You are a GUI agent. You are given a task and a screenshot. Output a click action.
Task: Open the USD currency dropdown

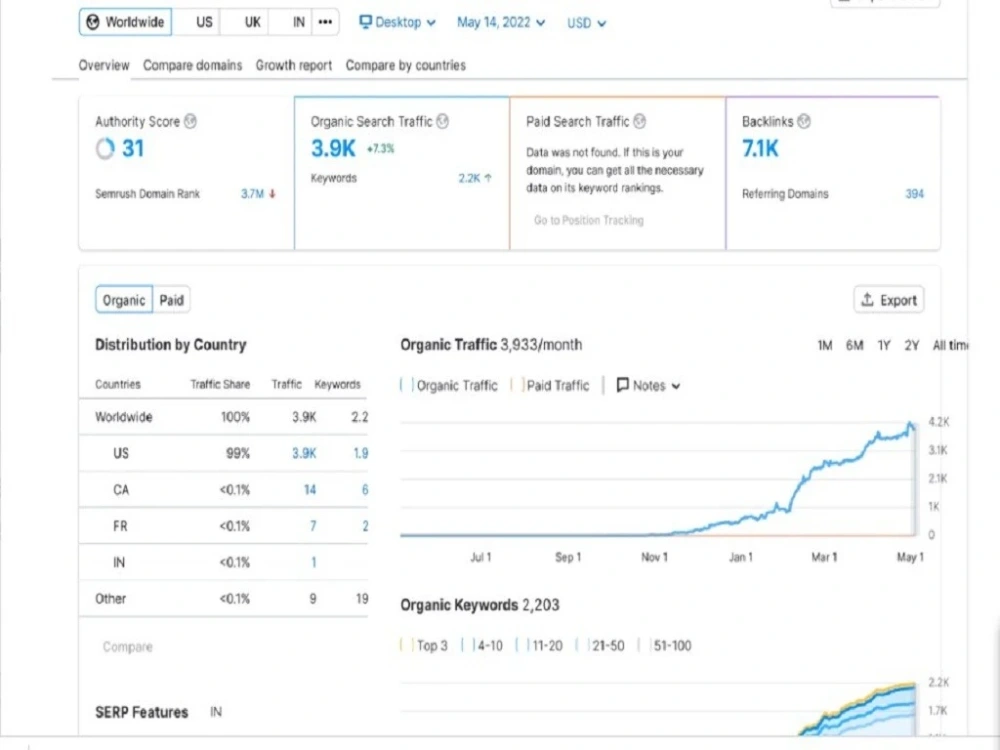pos(586,23)
